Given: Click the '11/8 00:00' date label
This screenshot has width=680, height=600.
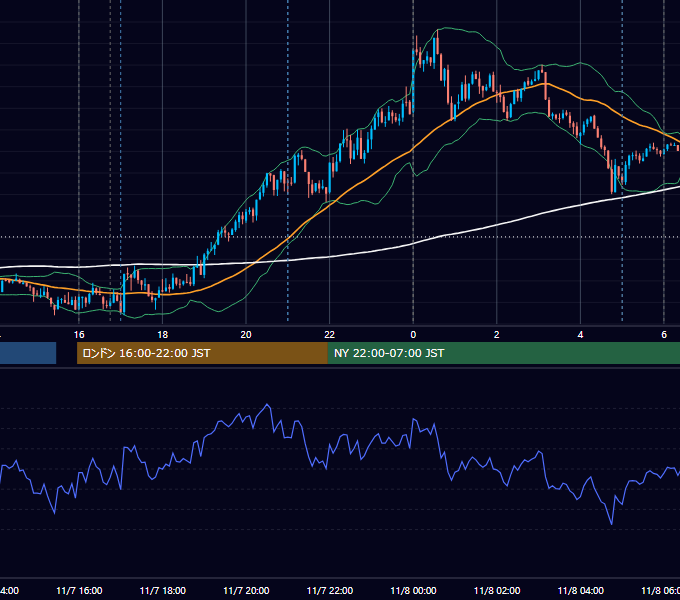Looking at the screenshot, I should tap(413, 591).
